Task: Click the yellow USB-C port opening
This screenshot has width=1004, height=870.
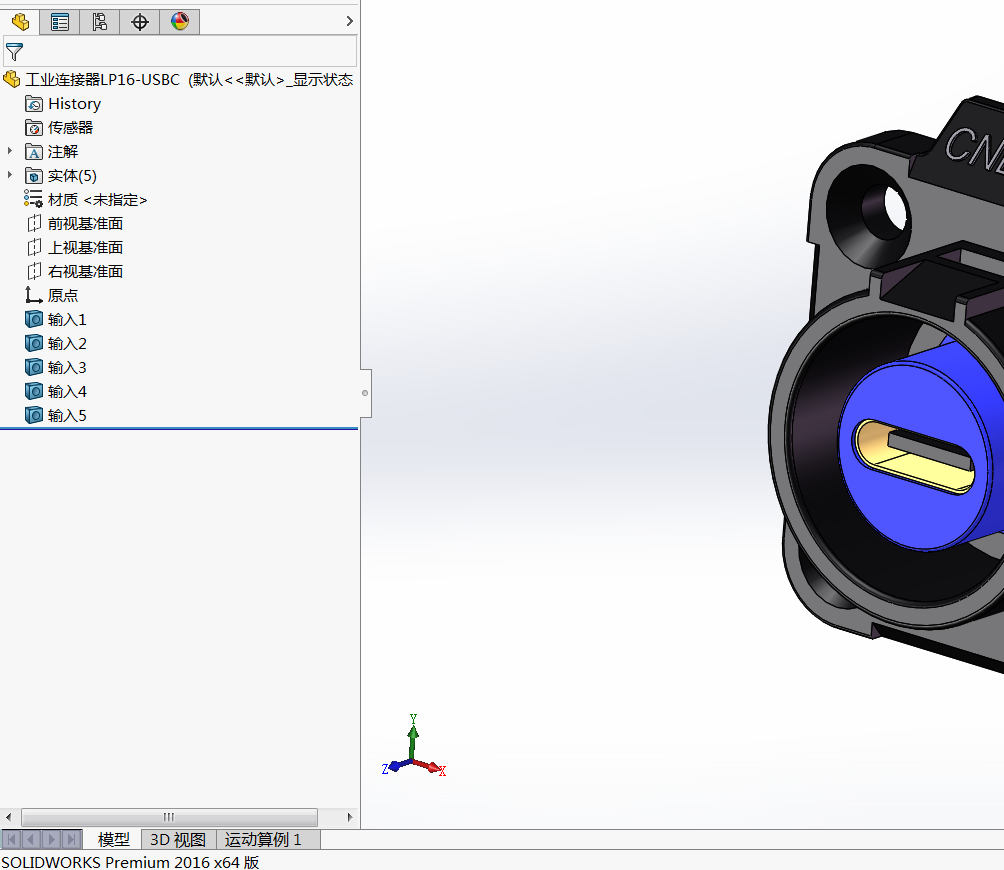Action: click(x=914, y=456)
